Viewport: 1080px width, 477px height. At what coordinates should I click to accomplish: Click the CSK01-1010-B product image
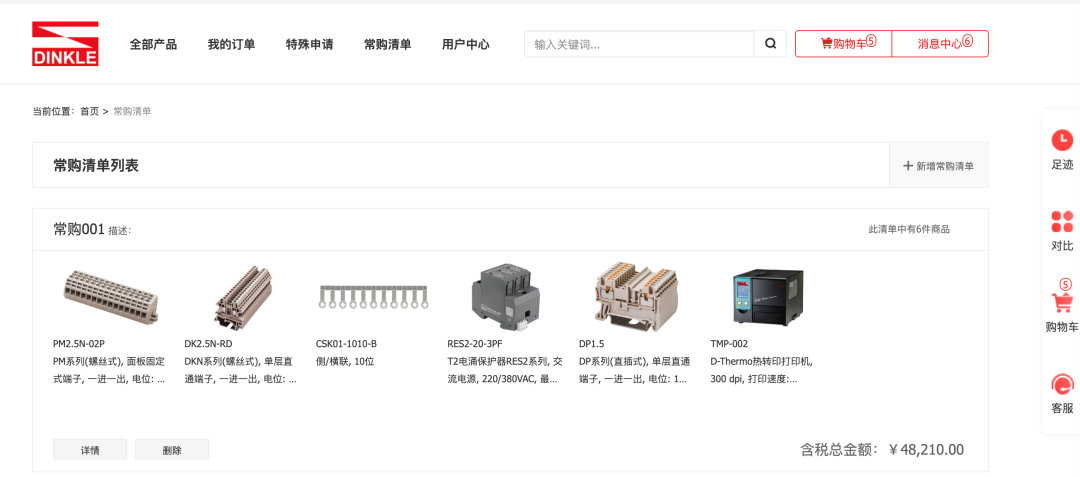coord(373,297)
